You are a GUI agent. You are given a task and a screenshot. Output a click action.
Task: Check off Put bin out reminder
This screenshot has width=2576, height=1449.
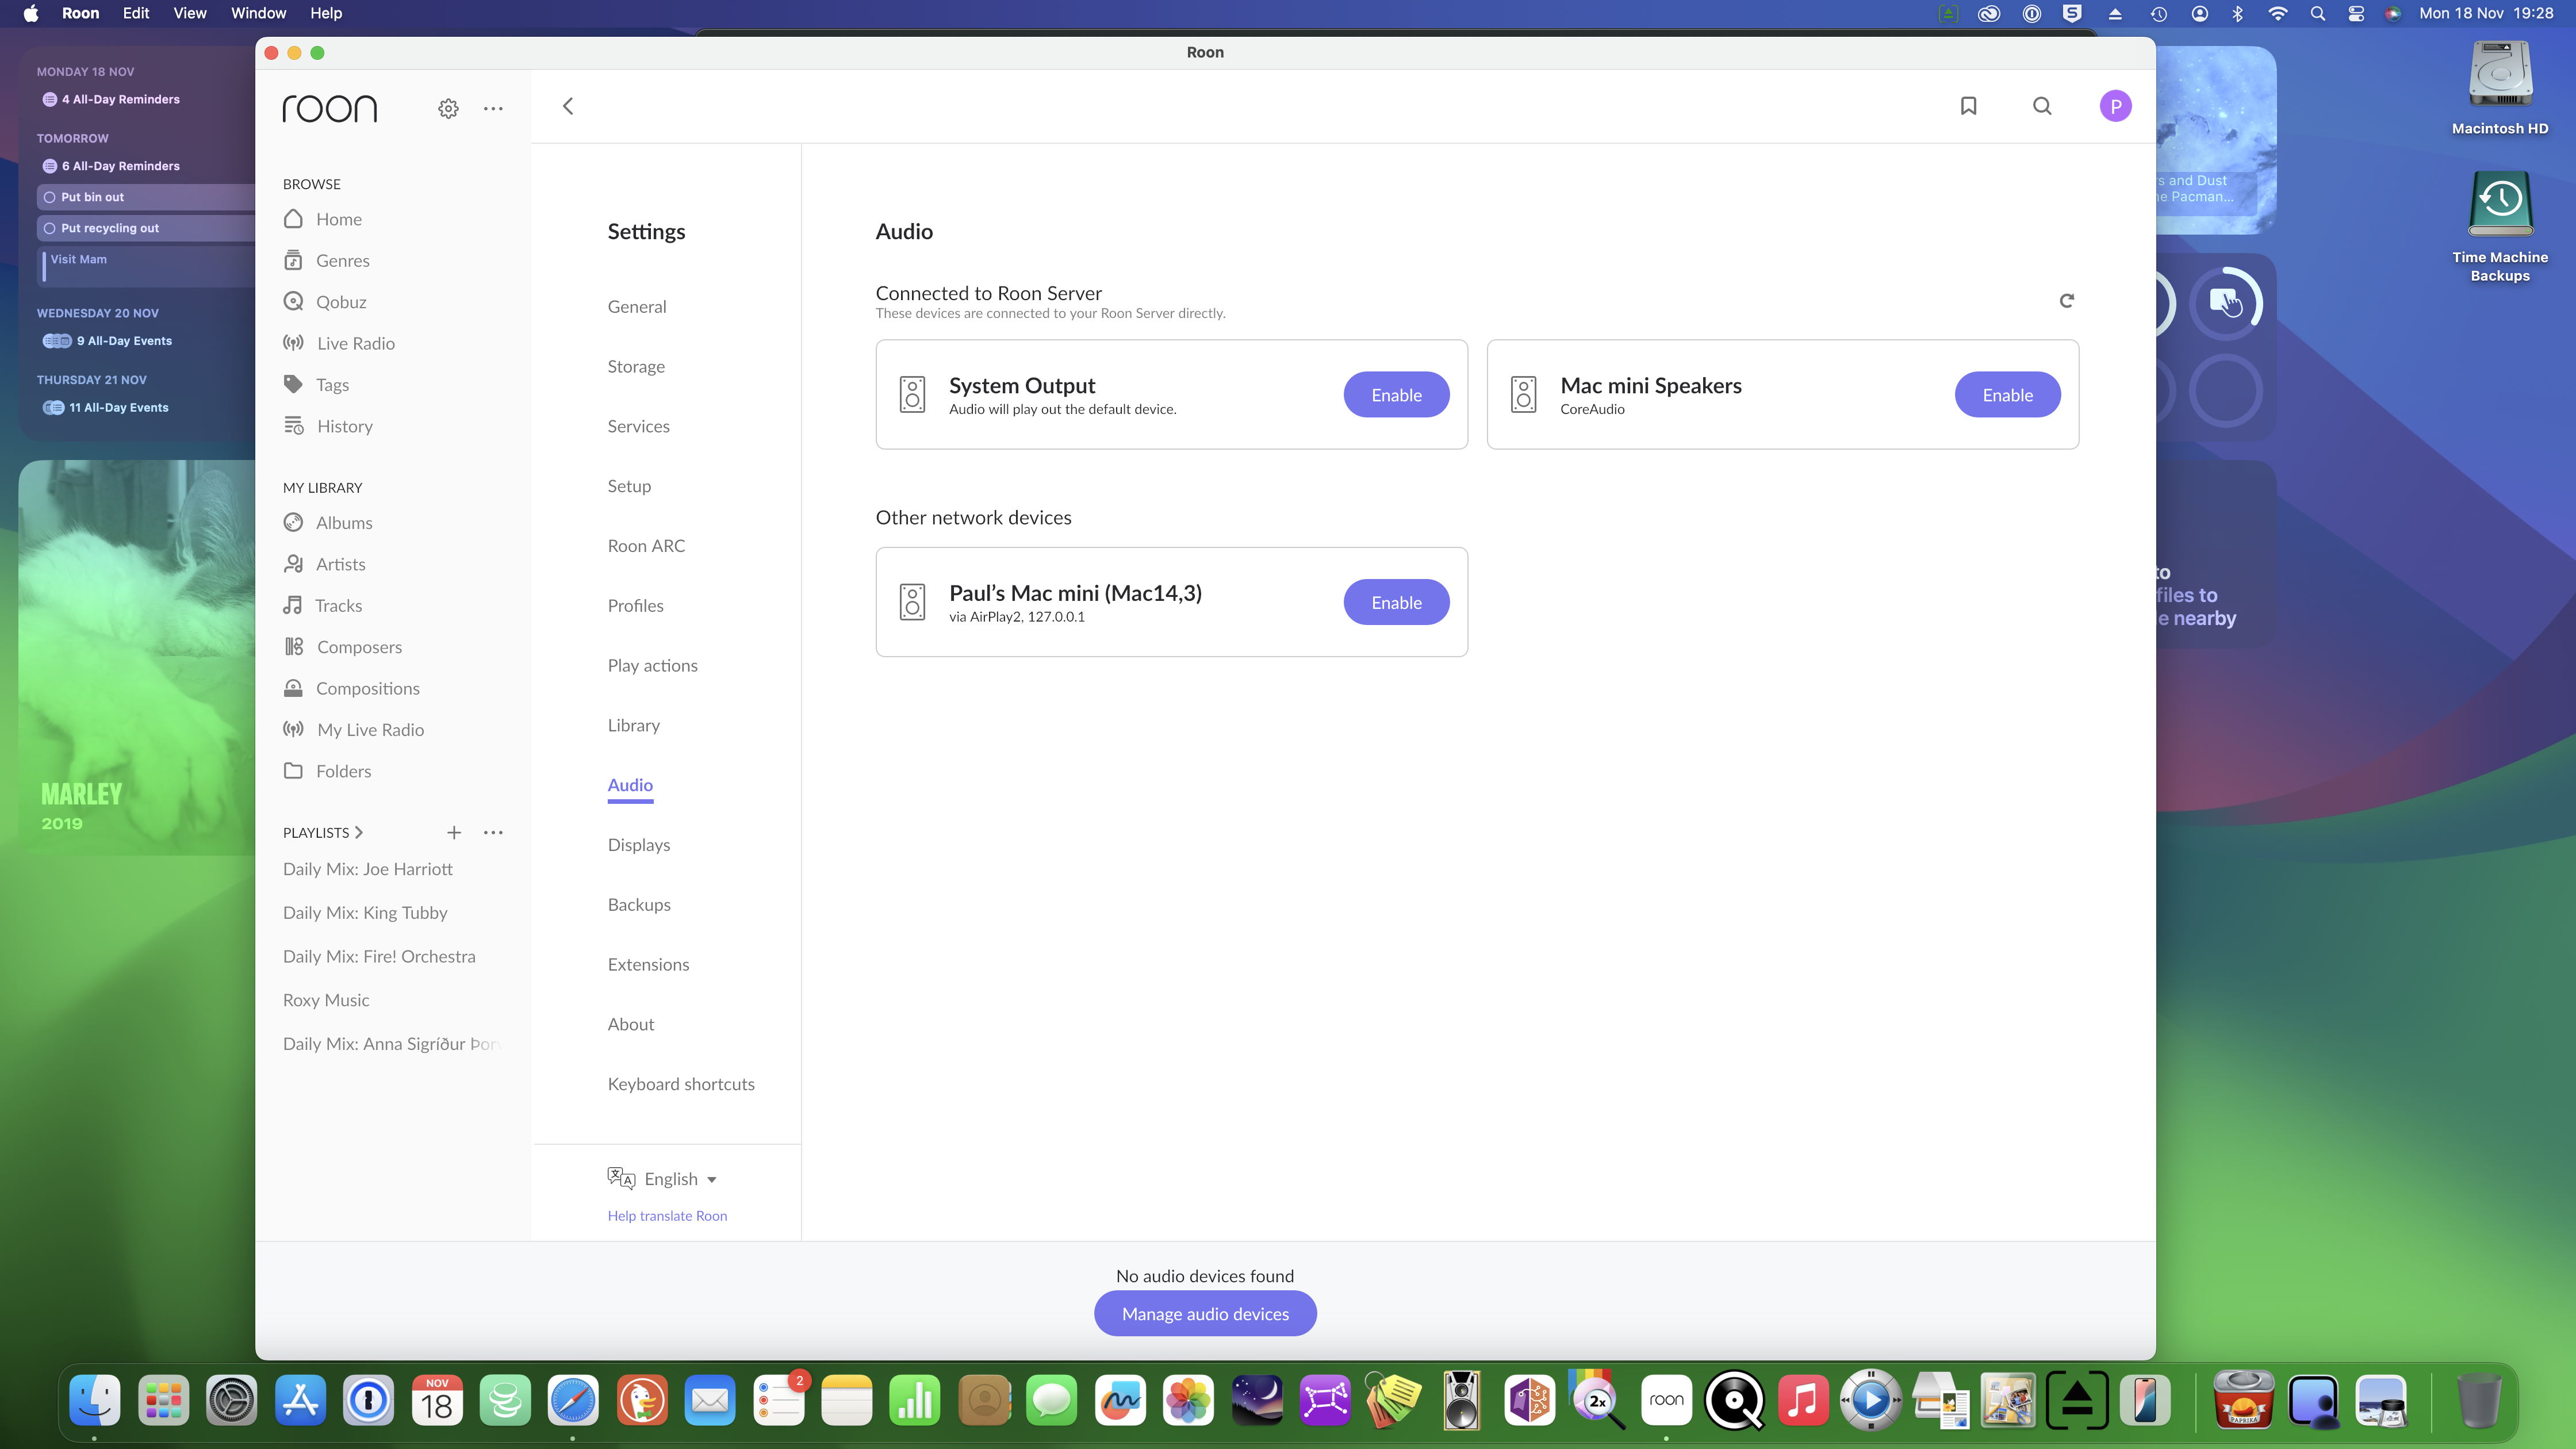[49, 197]
